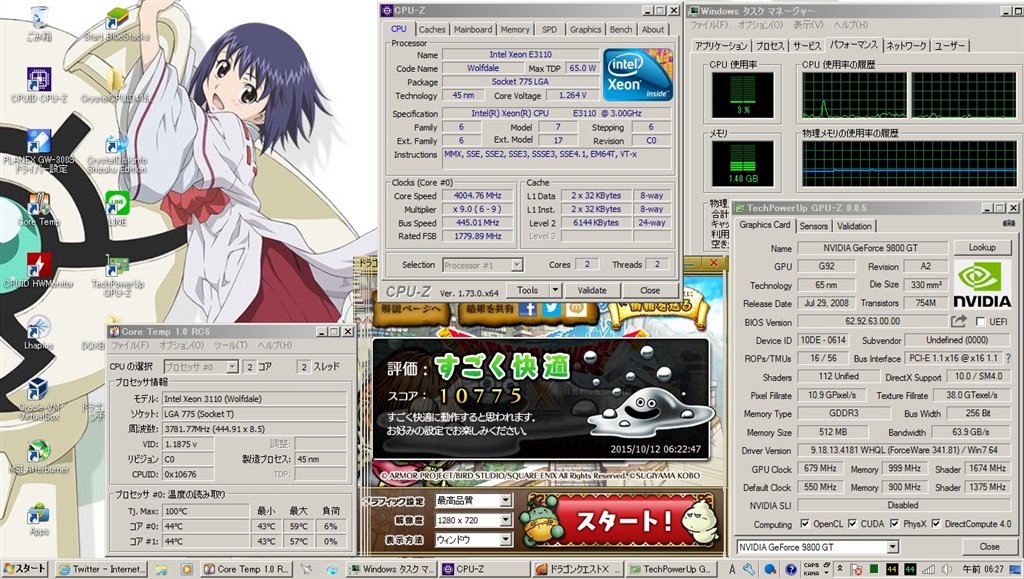
Task: Open PLANEX GW-300S driver settings shortcut
Action: (x=39, y=151)
